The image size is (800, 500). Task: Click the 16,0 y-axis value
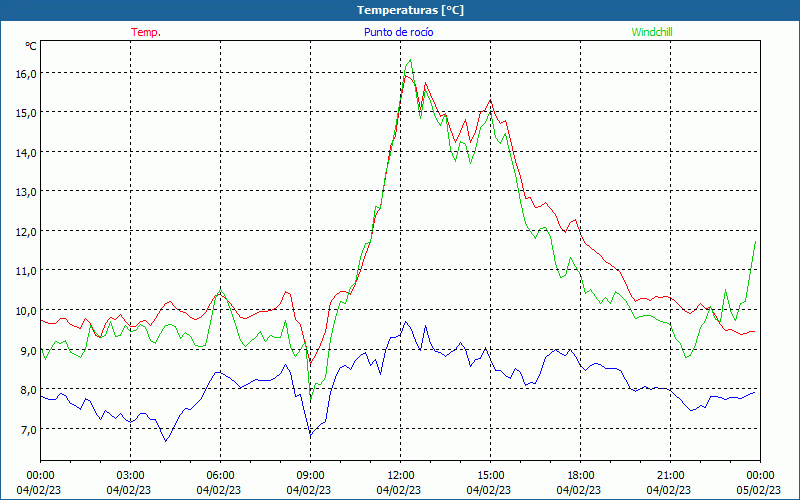pyautogui.click(x=26, y=73)
